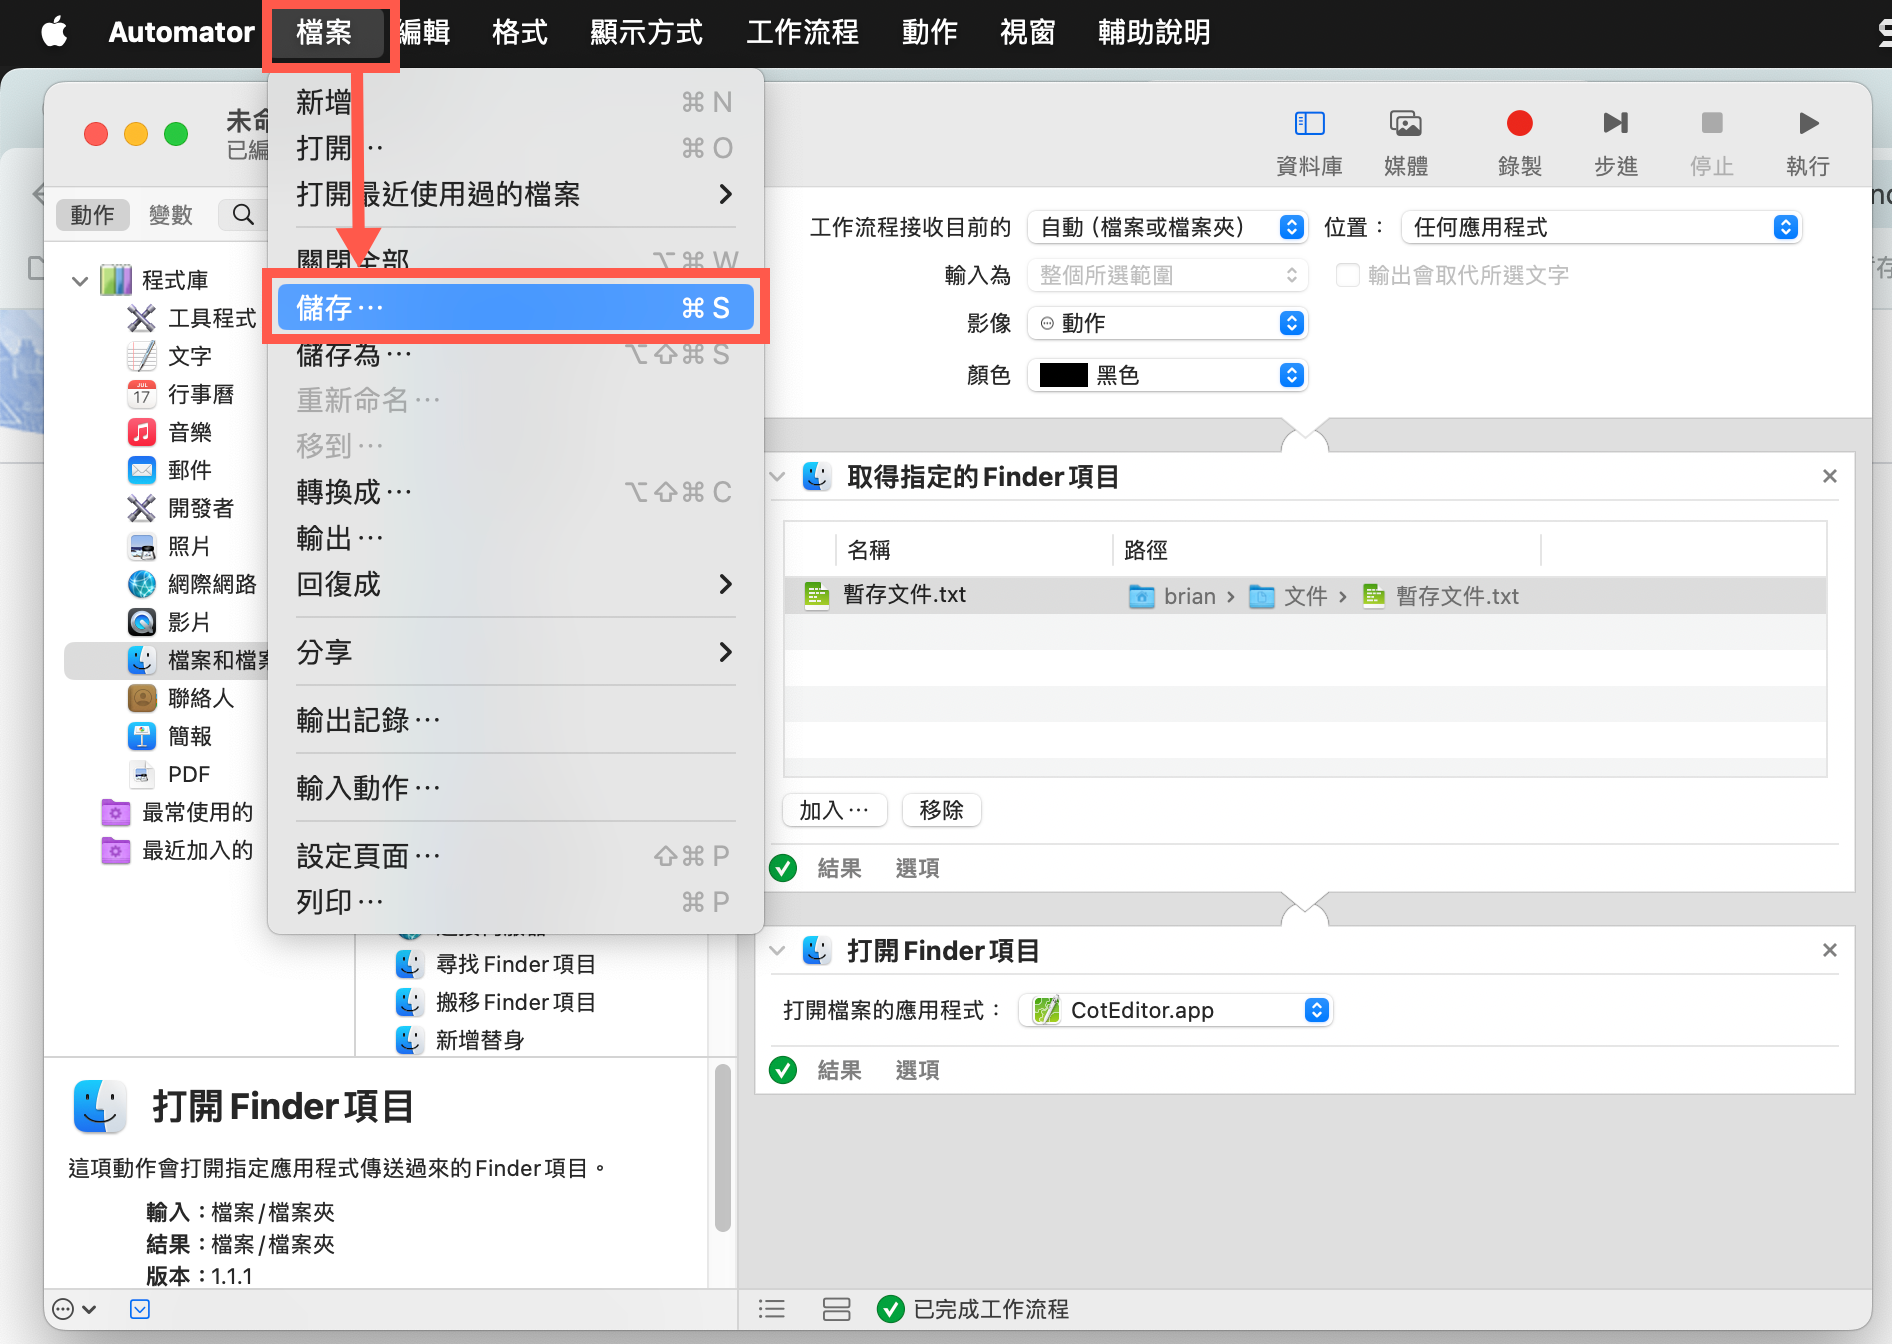Open 影像 image dropdown

point(1167,323)
